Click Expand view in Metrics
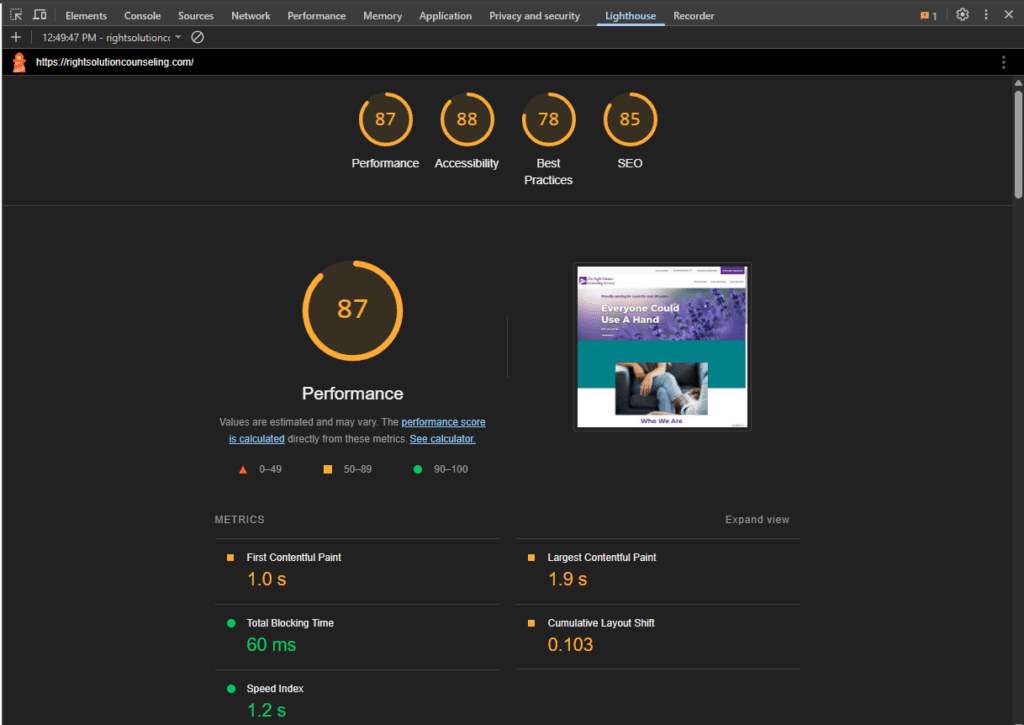The height and width of the screenshot is (725, 1024). coord(757,520)
